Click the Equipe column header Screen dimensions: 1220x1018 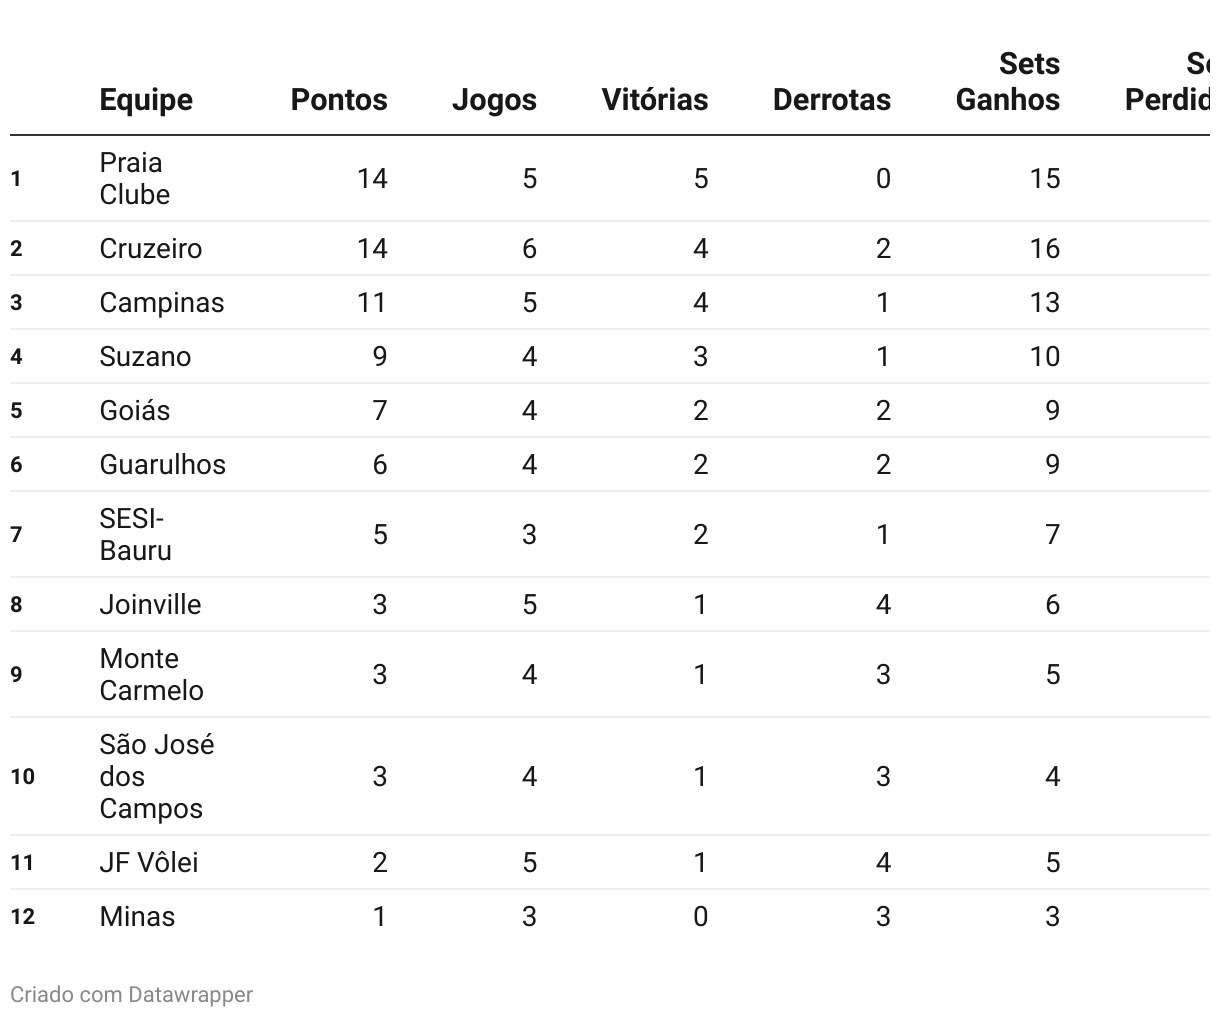tap(146, 100)
